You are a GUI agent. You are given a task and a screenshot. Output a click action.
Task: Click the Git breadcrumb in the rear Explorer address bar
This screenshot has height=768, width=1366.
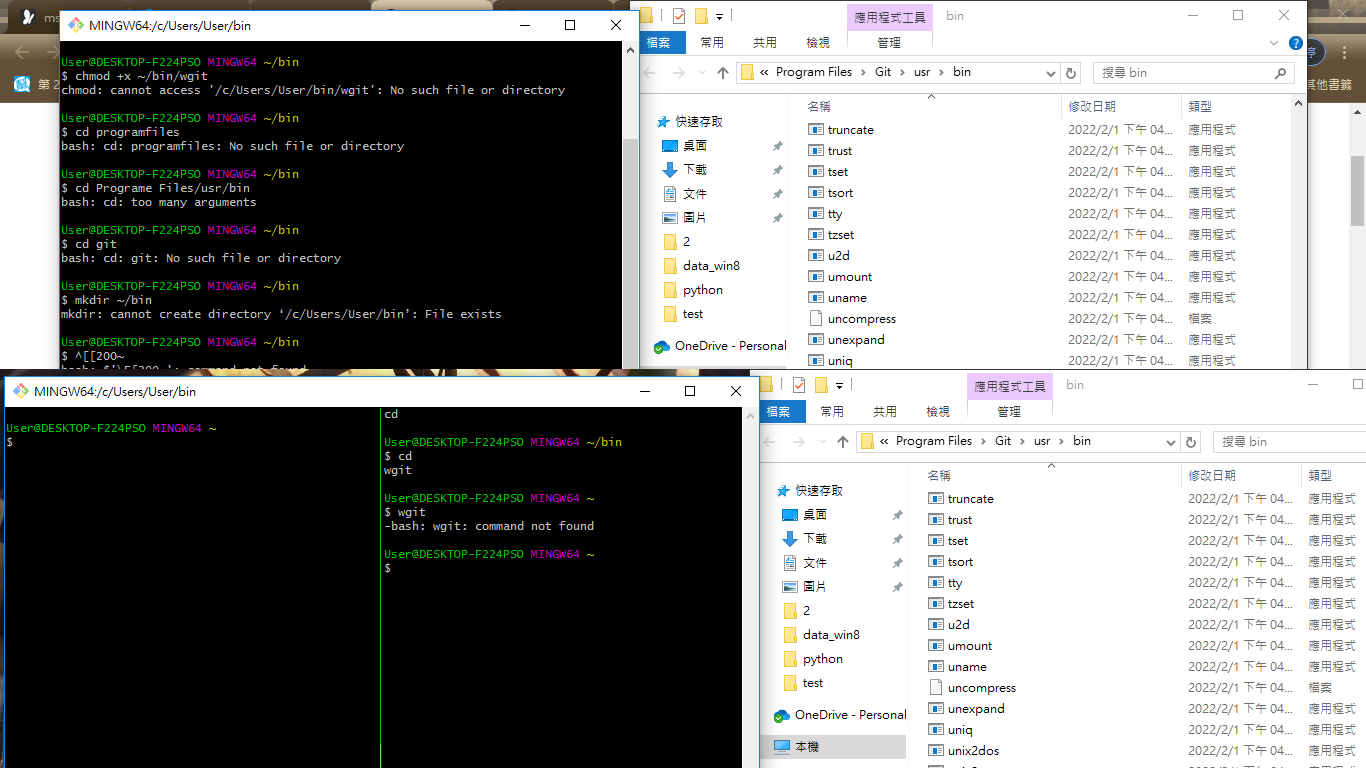(x=883, y=72)
